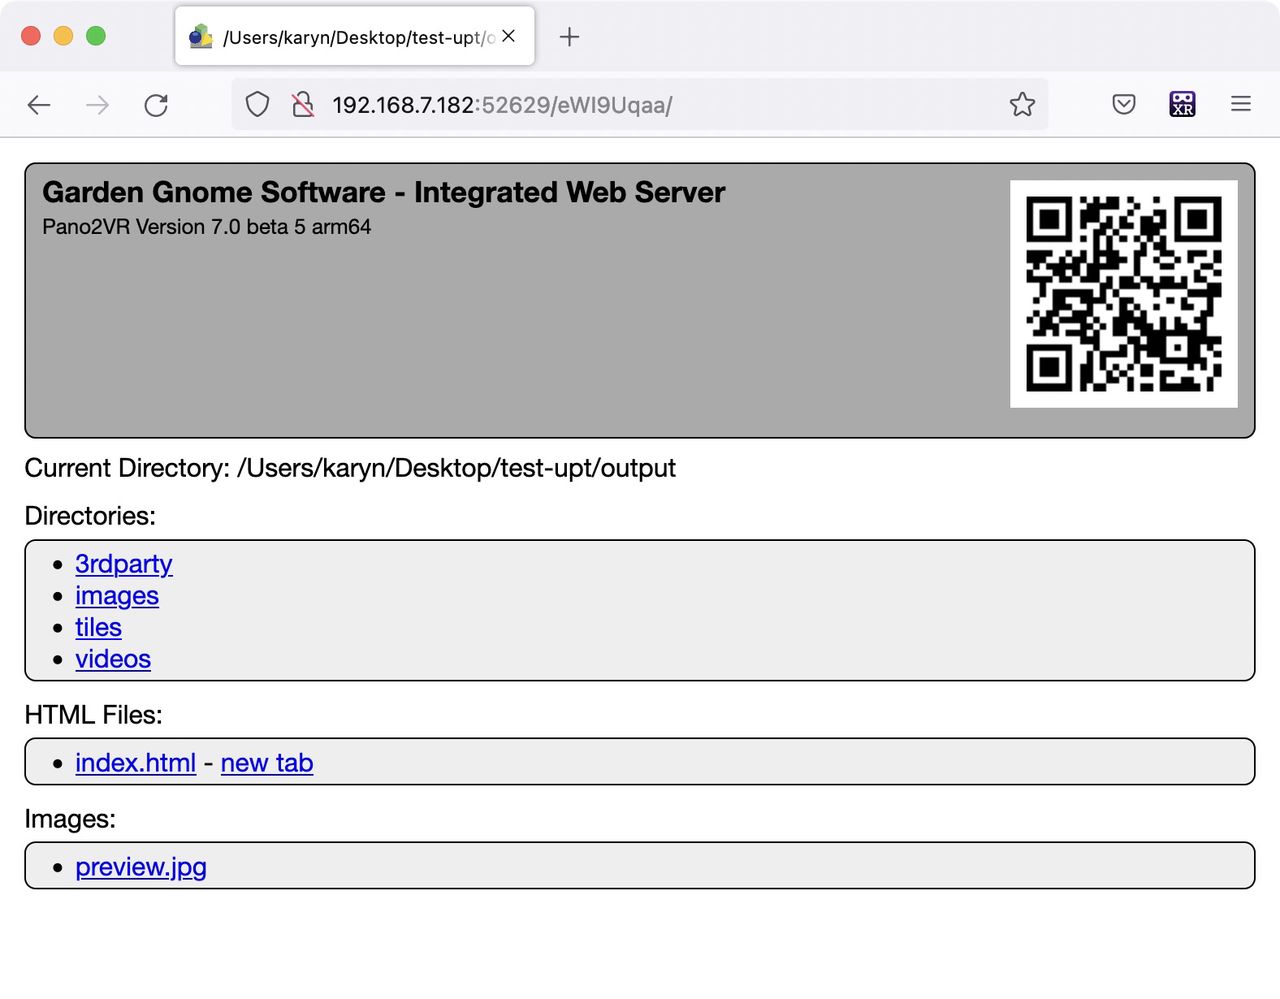The width and height of the screenshot is (1280, 999).
Task: Toggle the bookmark star for this page
Action: (x=1022, y=104)
